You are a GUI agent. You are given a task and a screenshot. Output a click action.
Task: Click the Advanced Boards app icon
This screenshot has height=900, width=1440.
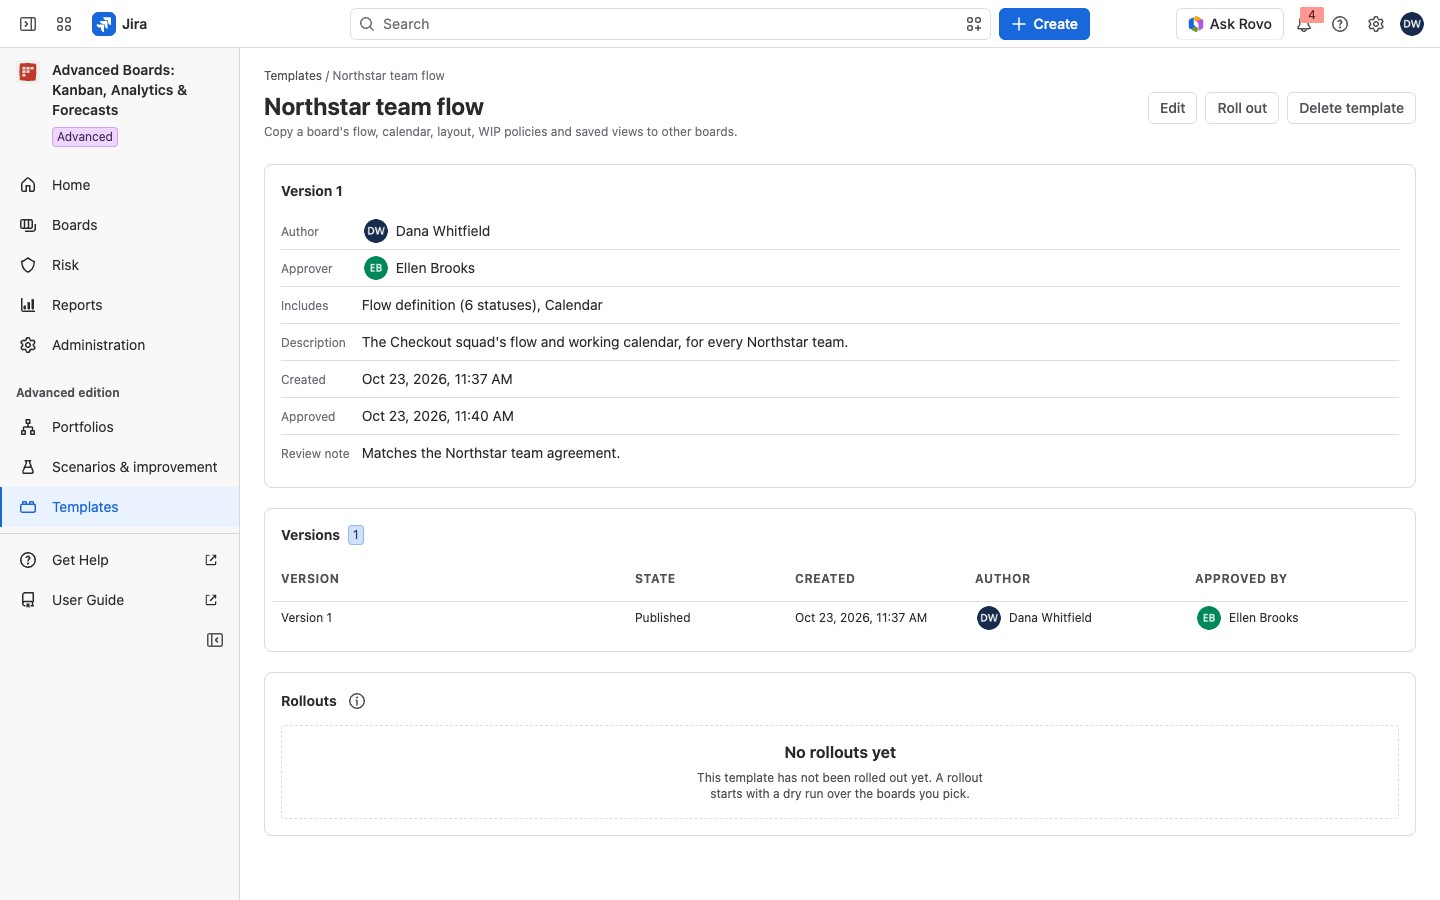click(x=28, y=71)
